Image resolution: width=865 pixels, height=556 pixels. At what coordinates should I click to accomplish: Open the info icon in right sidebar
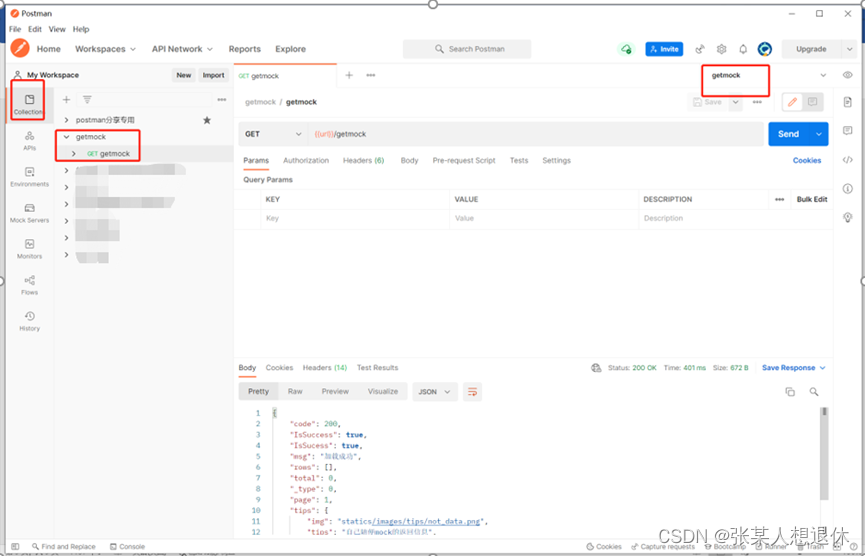(848, 189)
